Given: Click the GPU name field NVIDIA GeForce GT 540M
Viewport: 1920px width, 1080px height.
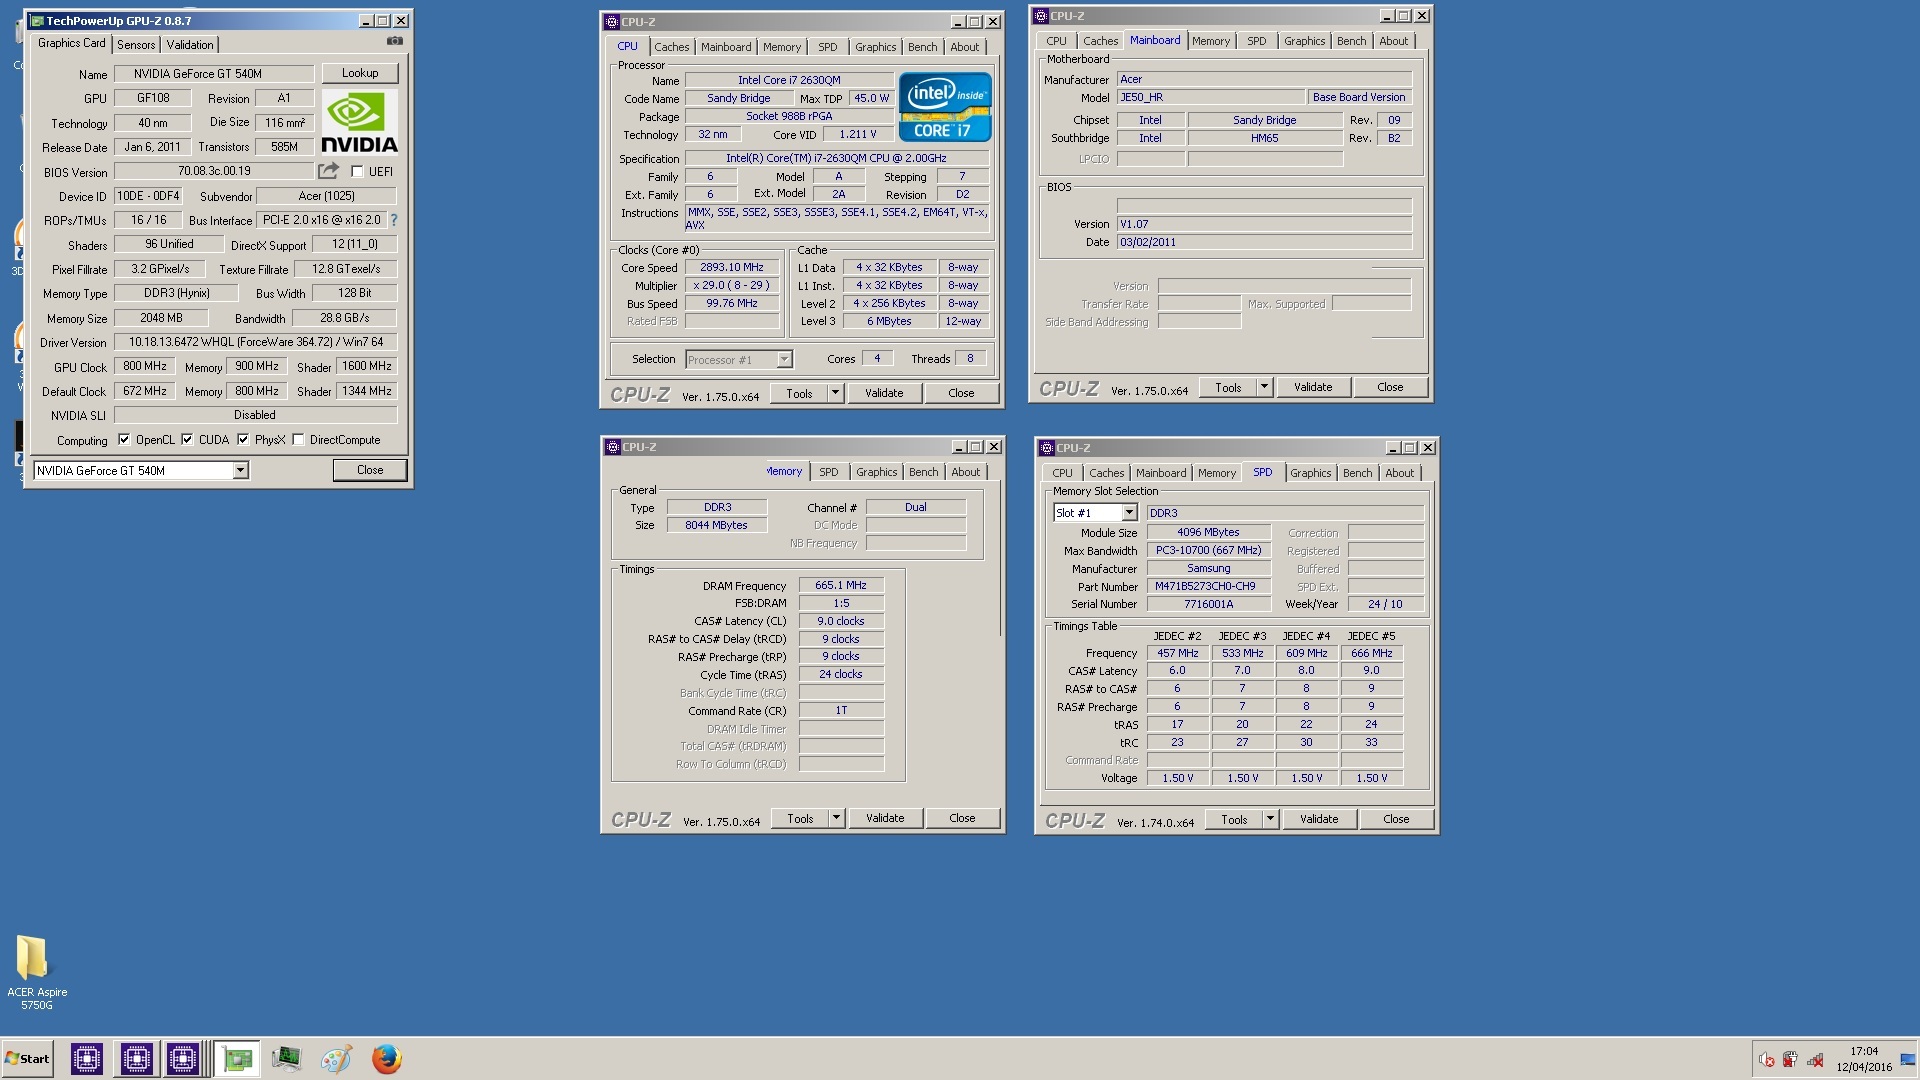Looking at the screenshot, I should click(214, 74).
